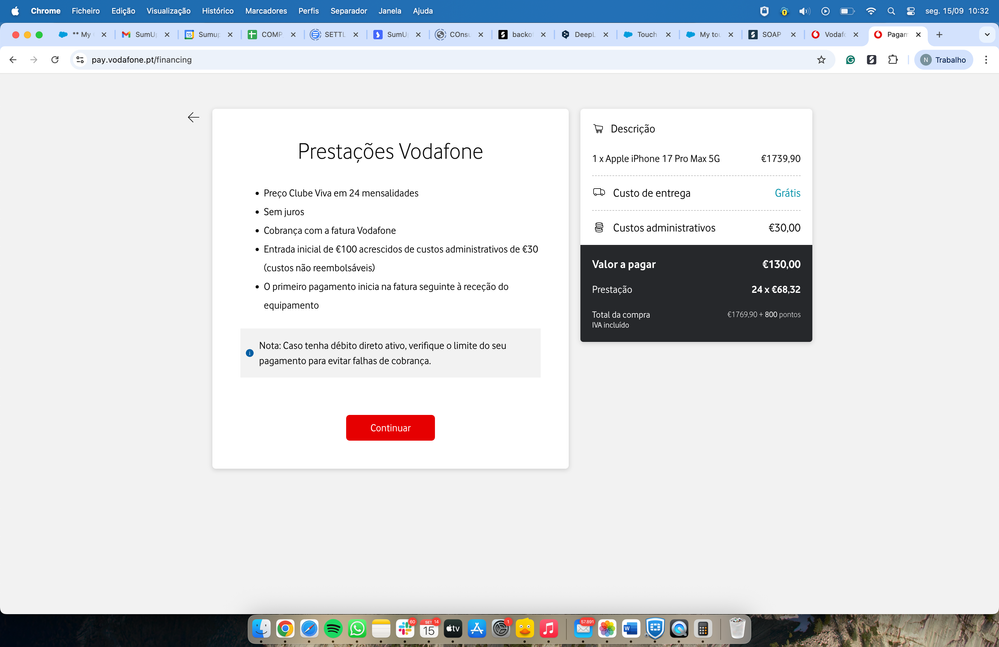Open Spotlight search from the menu bar
999x647 pixels.
[x=891, y=11]
